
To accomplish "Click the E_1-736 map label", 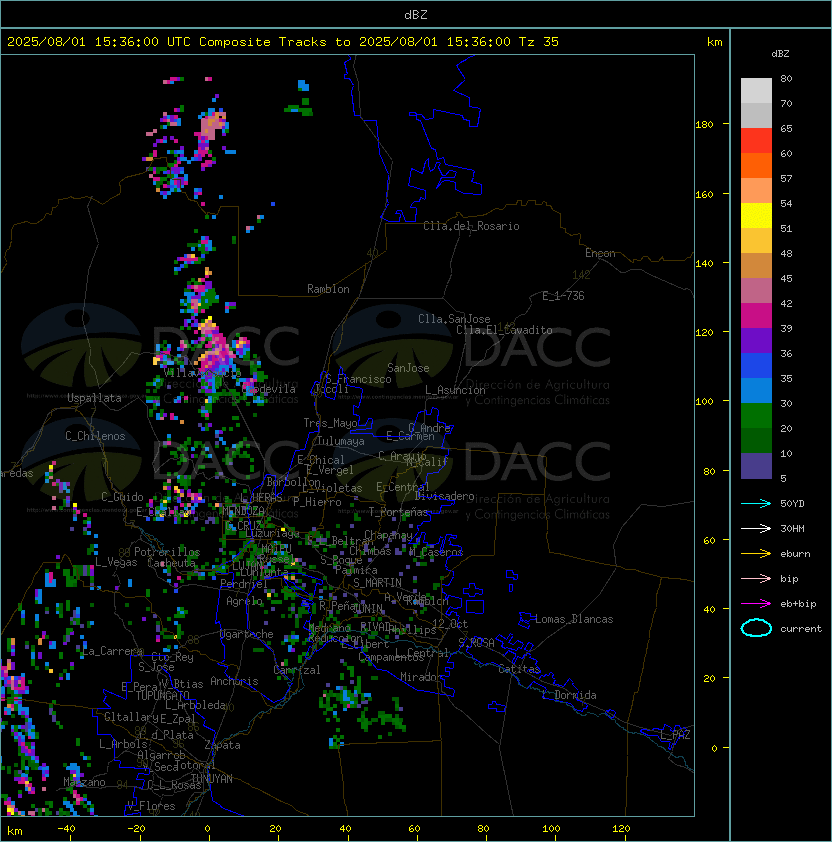I will pyautogui.click(x=563, y=296).
